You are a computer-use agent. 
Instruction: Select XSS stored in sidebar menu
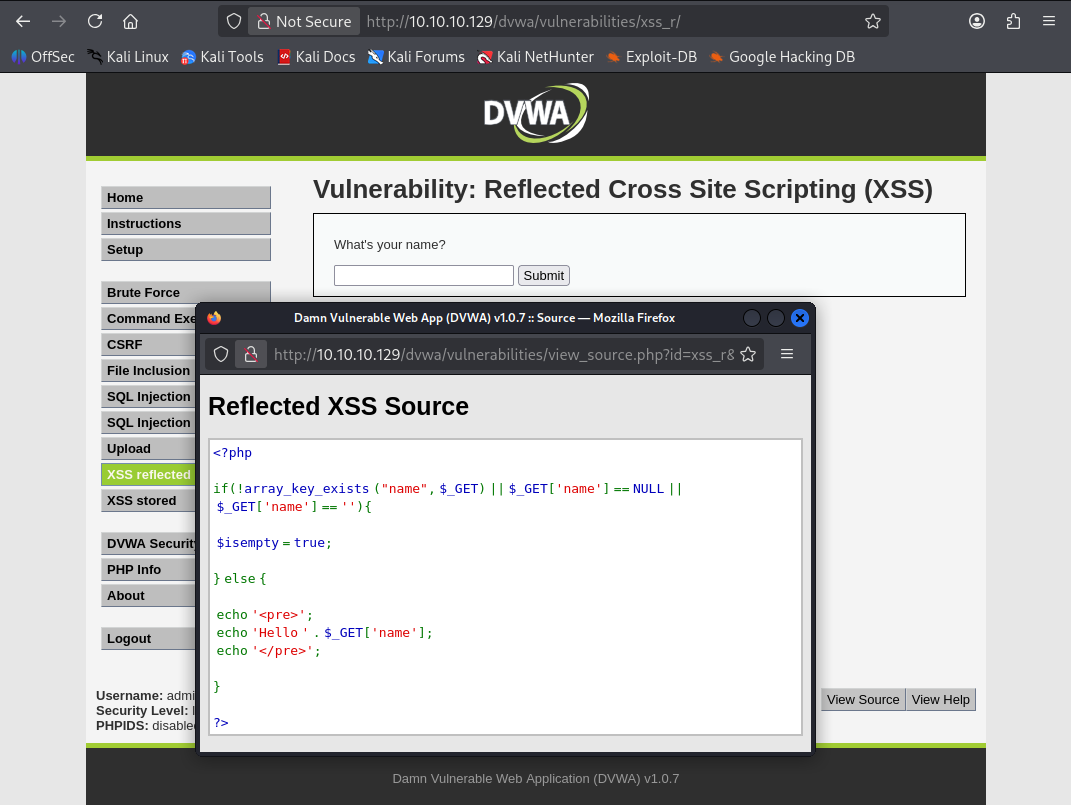point(141,500)
